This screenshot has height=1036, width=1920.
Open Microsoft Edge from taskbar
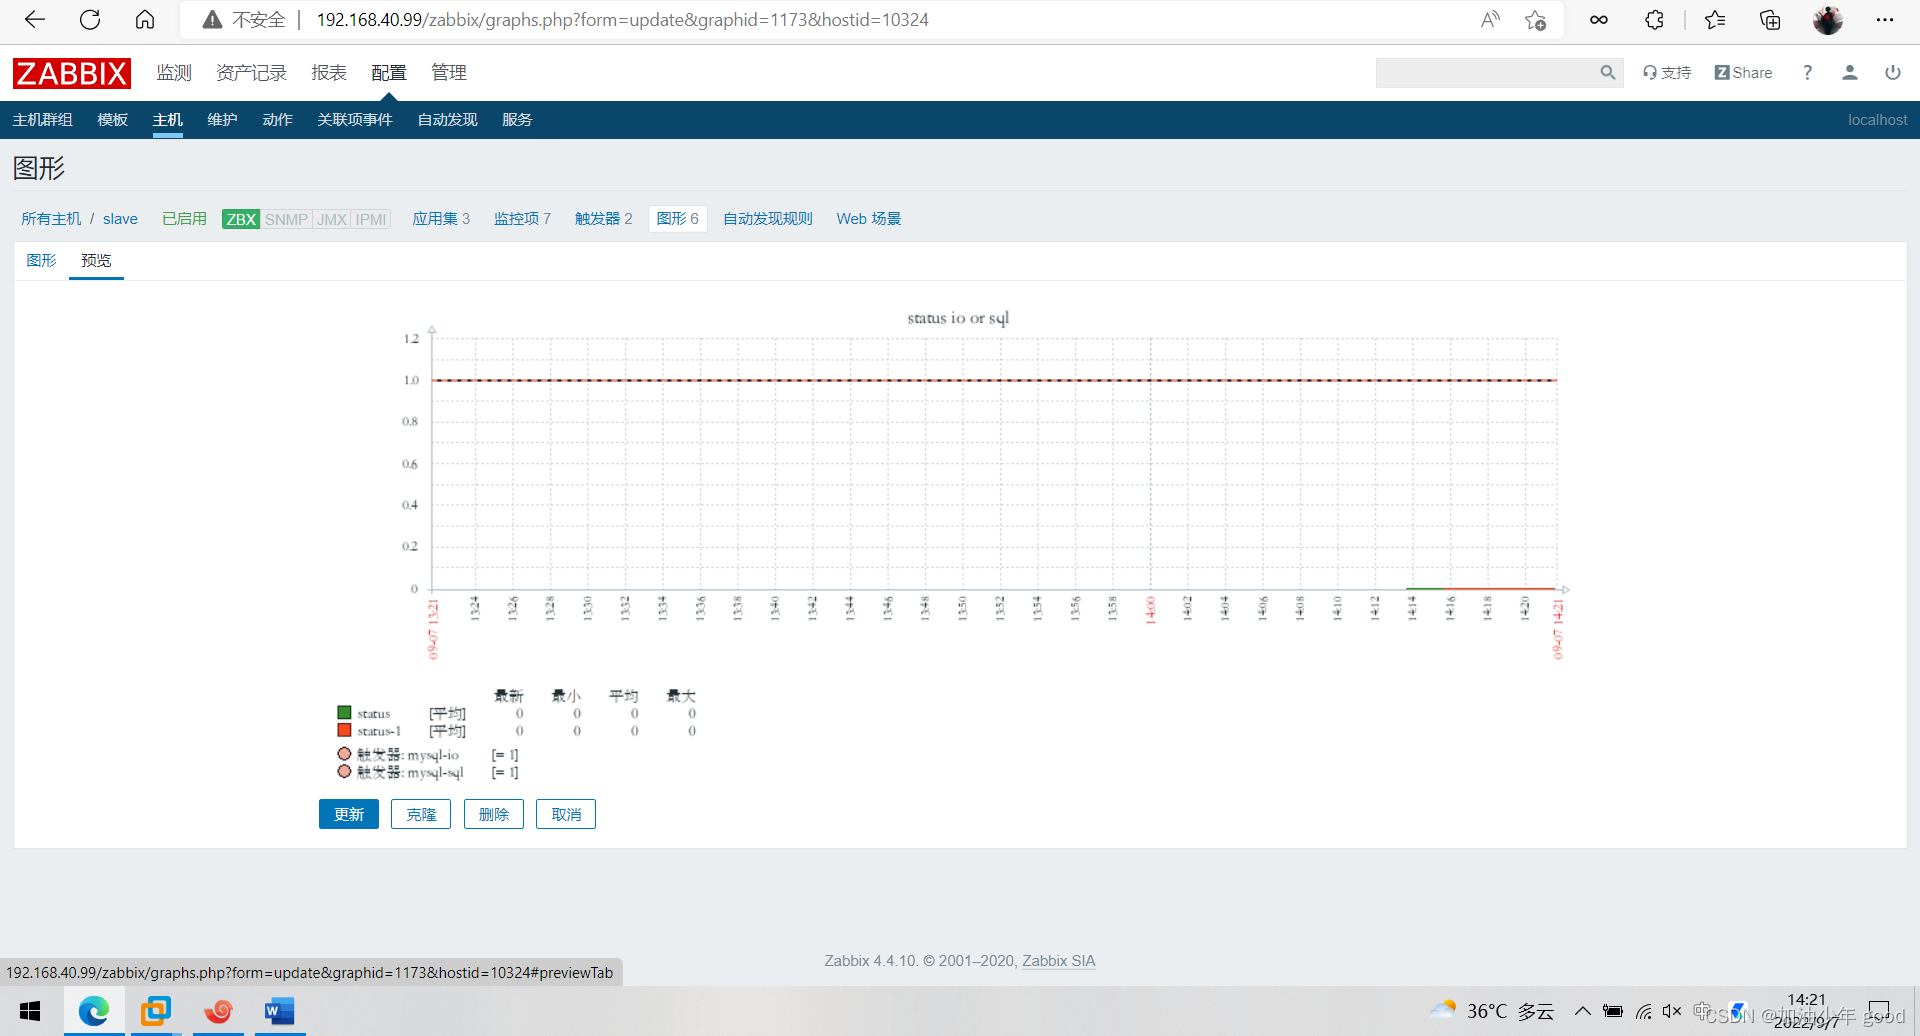point(94,1011)
